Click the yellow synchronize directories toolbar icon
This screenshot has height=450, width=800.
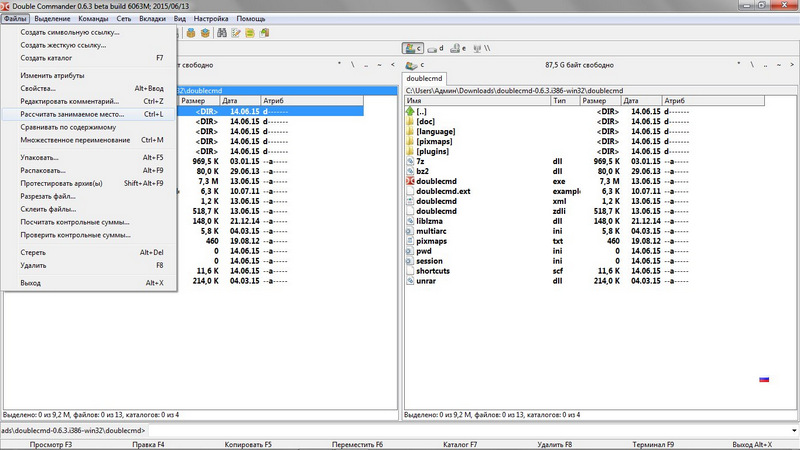(x=249, y=33)
